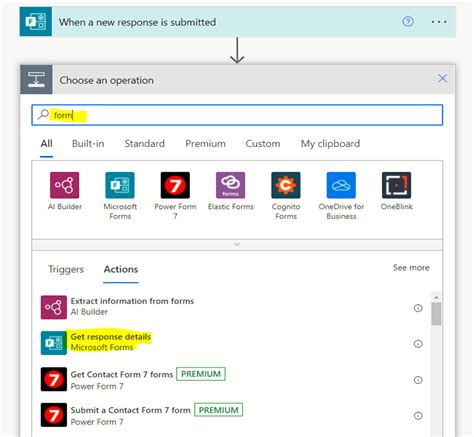Viewport: 474px width, 437px height.
Task: Switch to the Triggers tab
Action: (x=66, y=269)
